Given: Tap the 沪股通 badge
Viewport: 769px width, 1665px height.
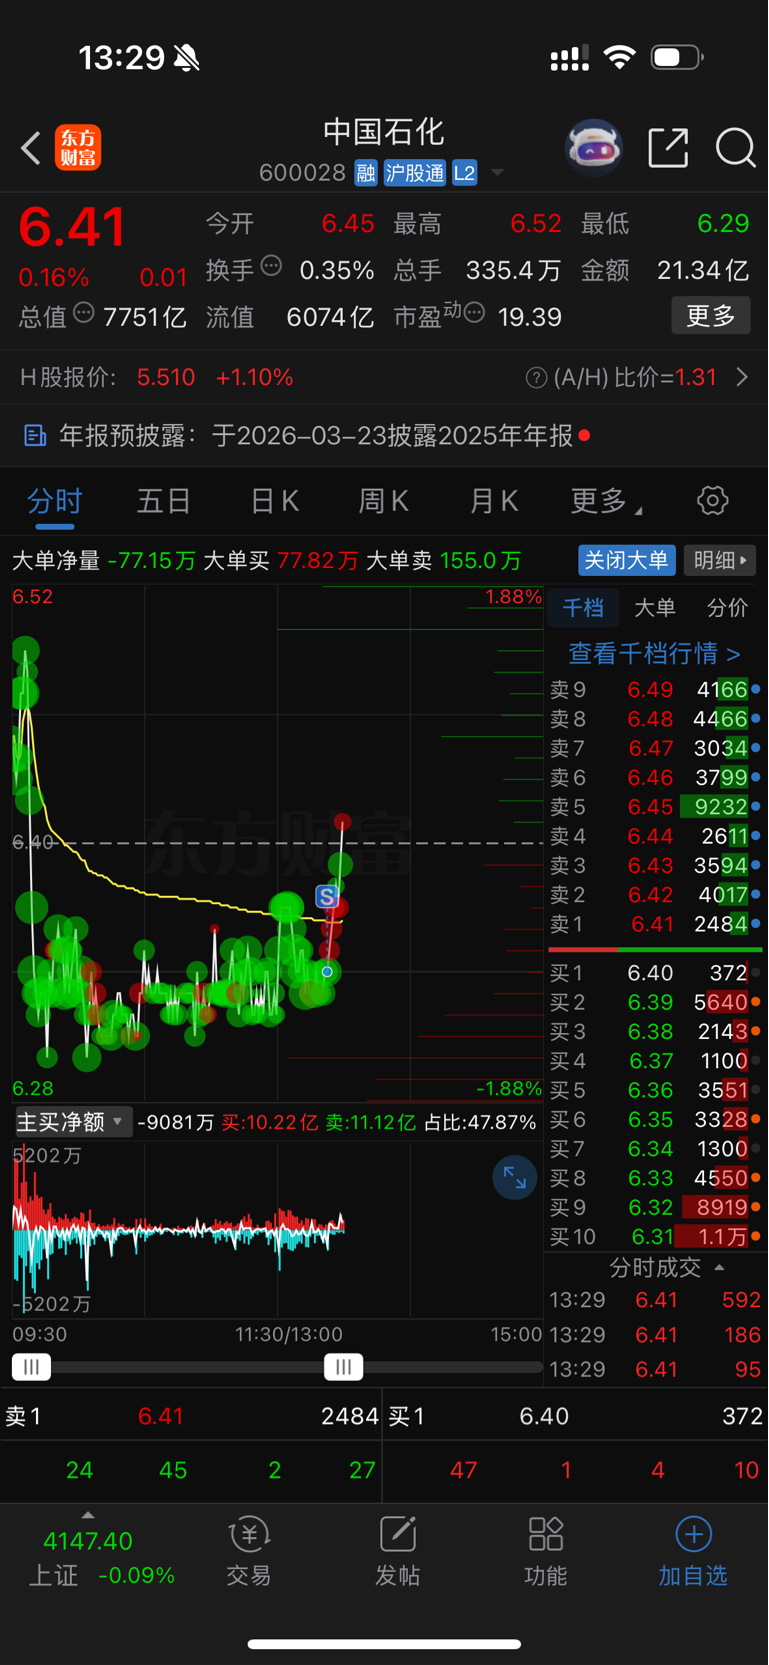Looking at the screenshot, I should [x=415, y=173].
